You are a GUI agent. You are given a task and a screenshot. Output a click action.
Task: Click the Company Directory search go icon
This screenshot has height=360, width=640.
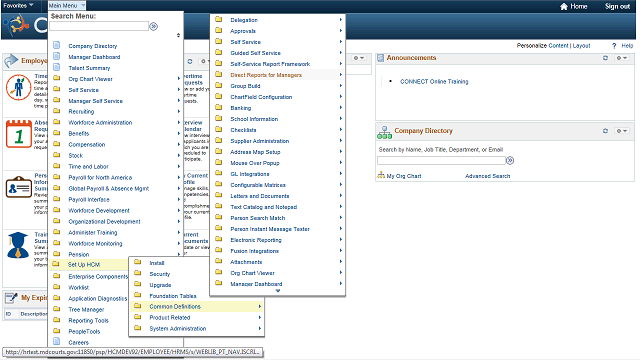[x=510, y=160]
